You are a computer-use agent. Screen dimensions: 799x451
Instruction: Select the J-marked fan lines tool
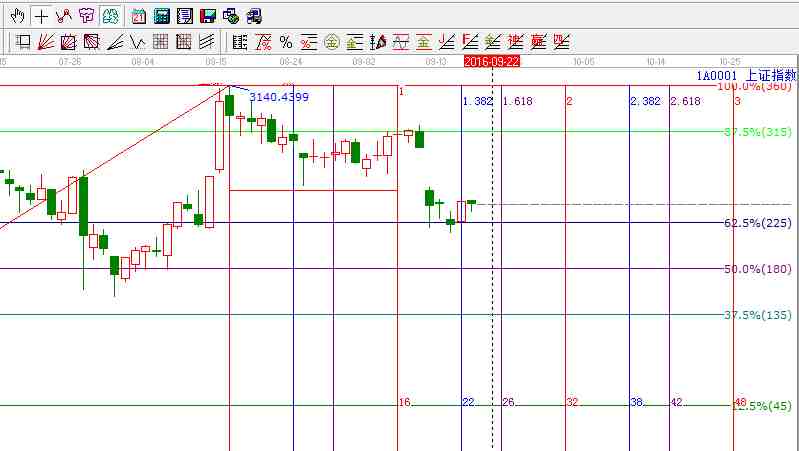pyautogui.click(x=447, y=42)
